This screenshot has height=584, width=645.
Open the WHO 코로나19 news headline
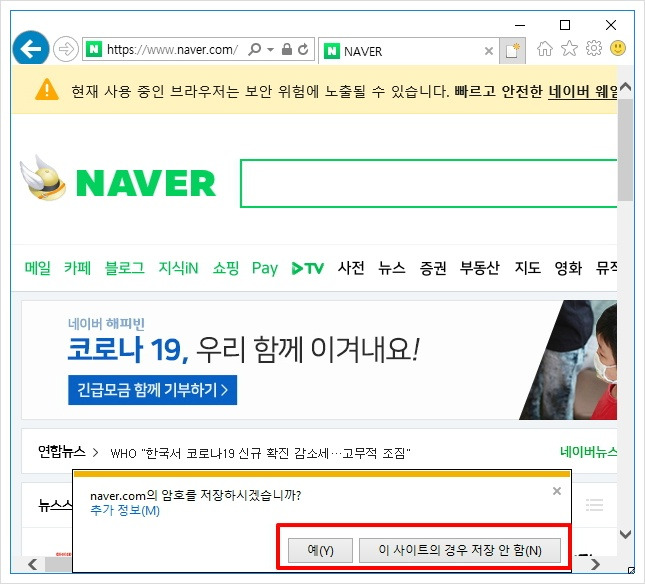coord(260,453)
